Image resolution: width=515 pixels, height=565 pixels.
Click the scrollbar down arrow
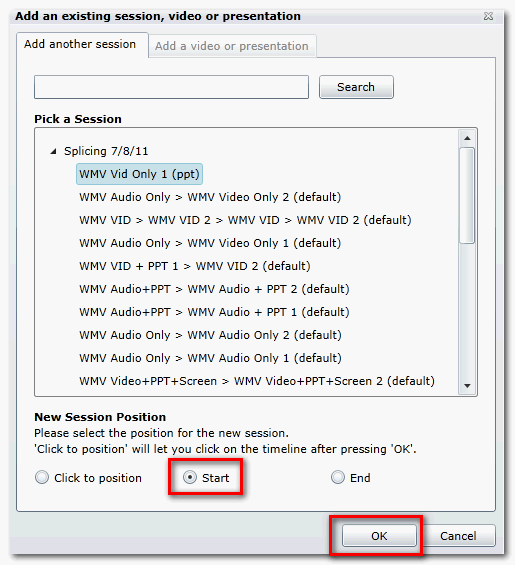click(467, 386)
